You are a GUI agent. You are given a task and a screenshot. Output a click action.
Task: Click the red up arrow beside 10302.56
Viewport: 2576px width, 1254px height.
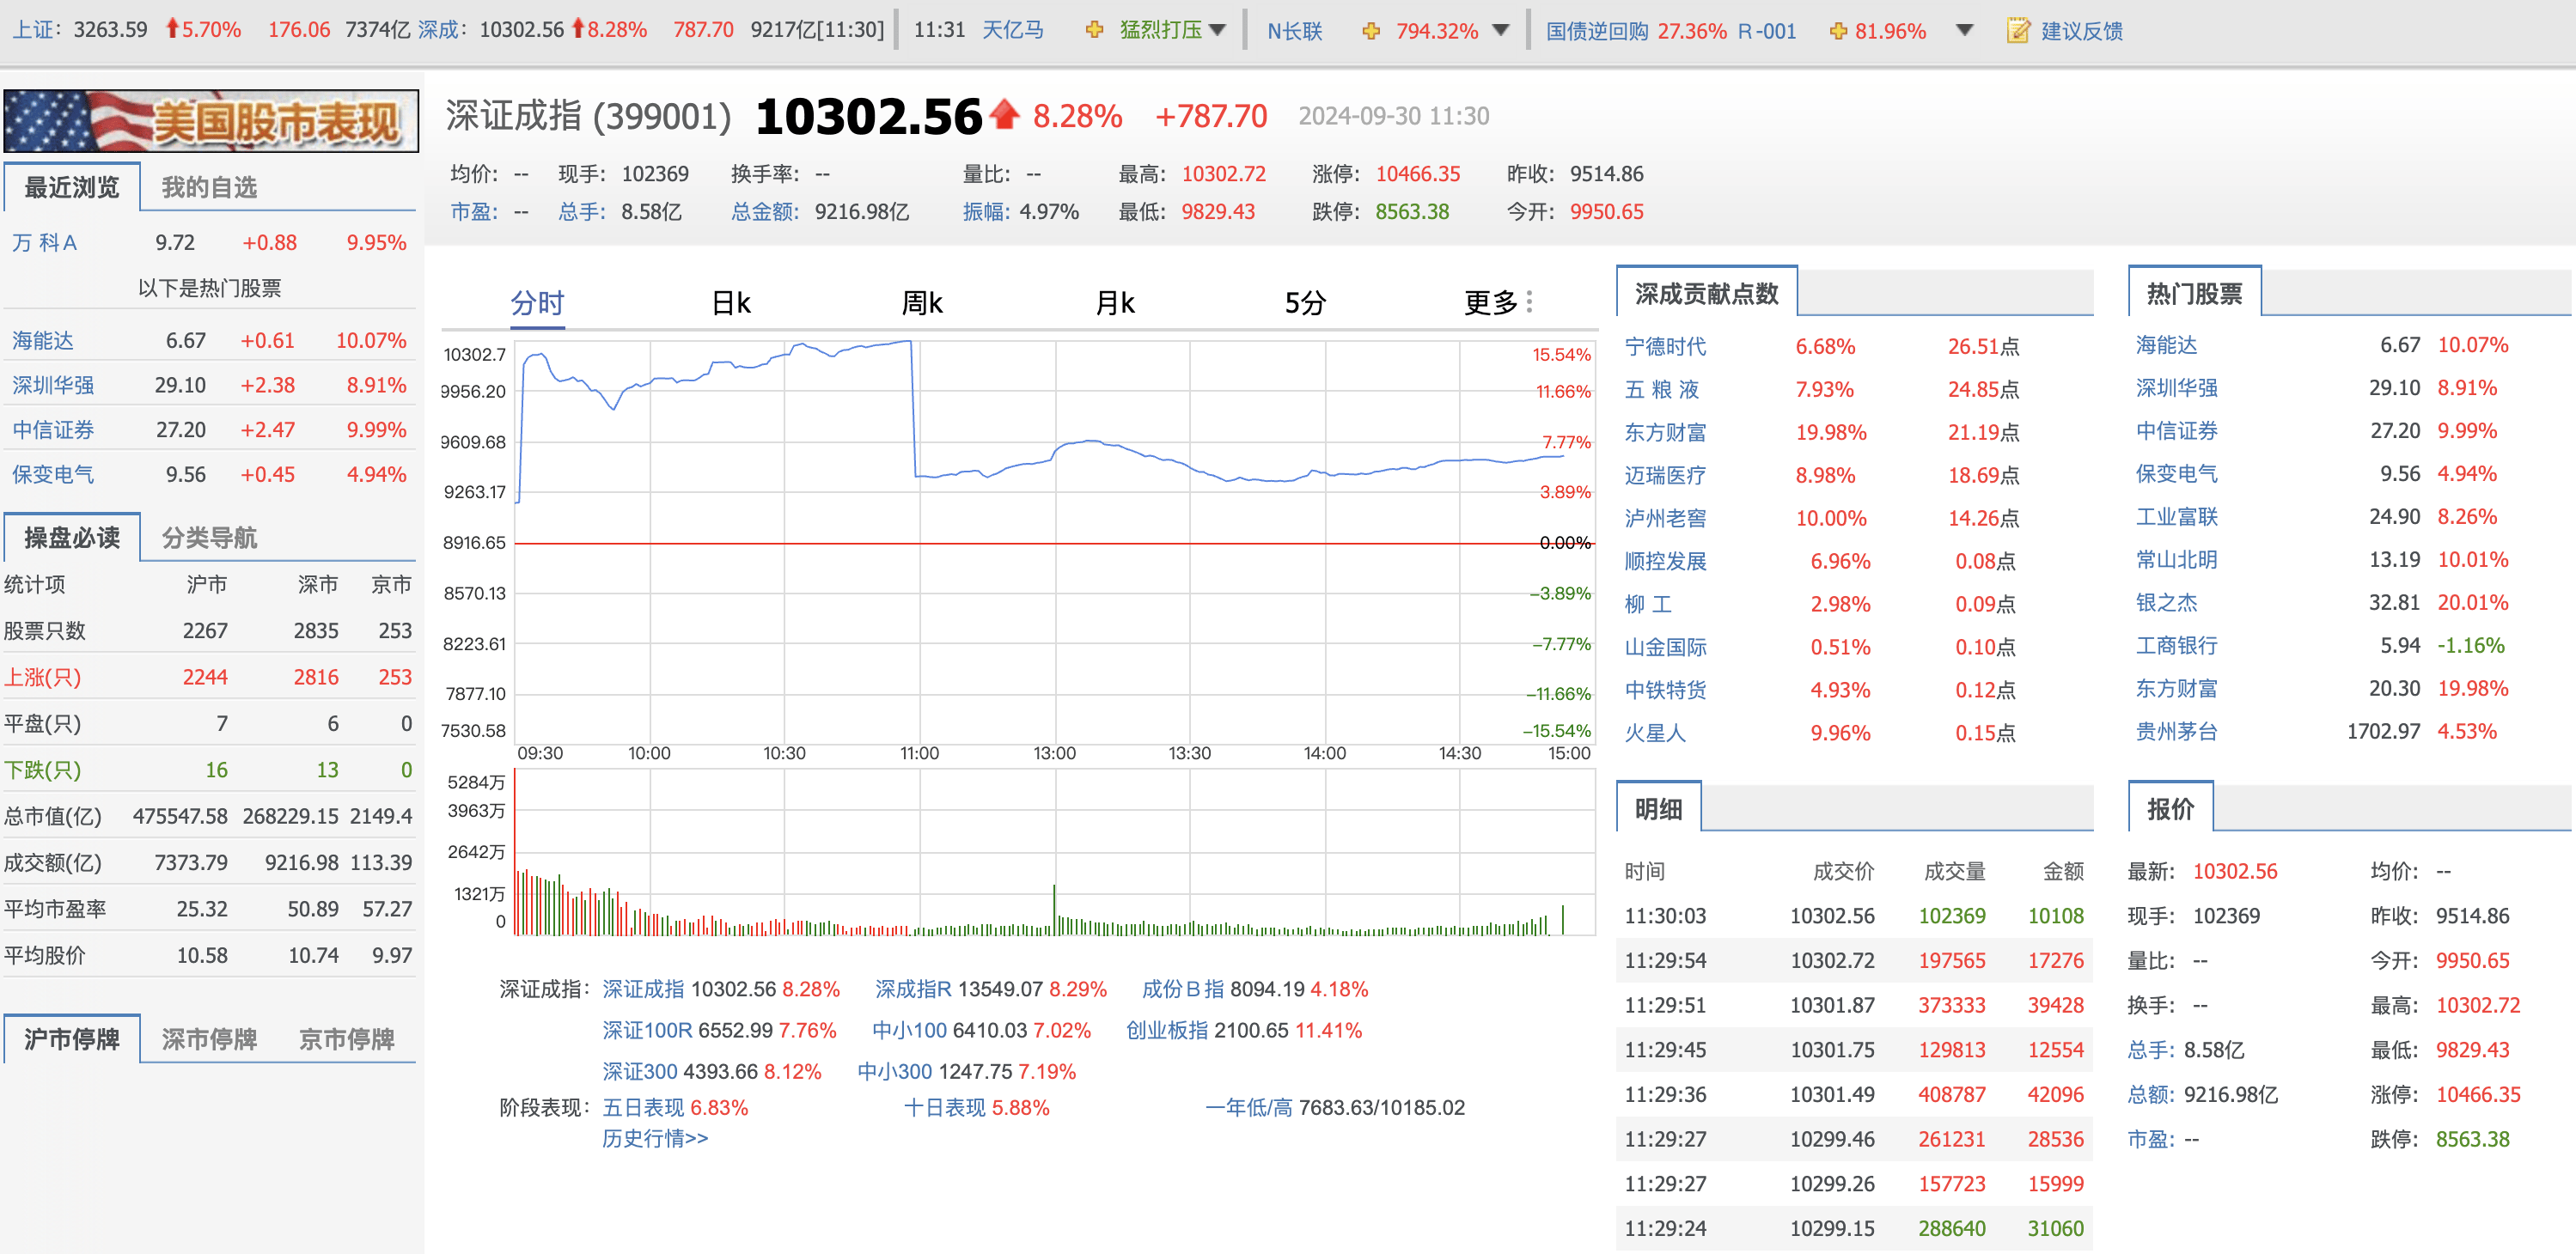[1004, 115]
